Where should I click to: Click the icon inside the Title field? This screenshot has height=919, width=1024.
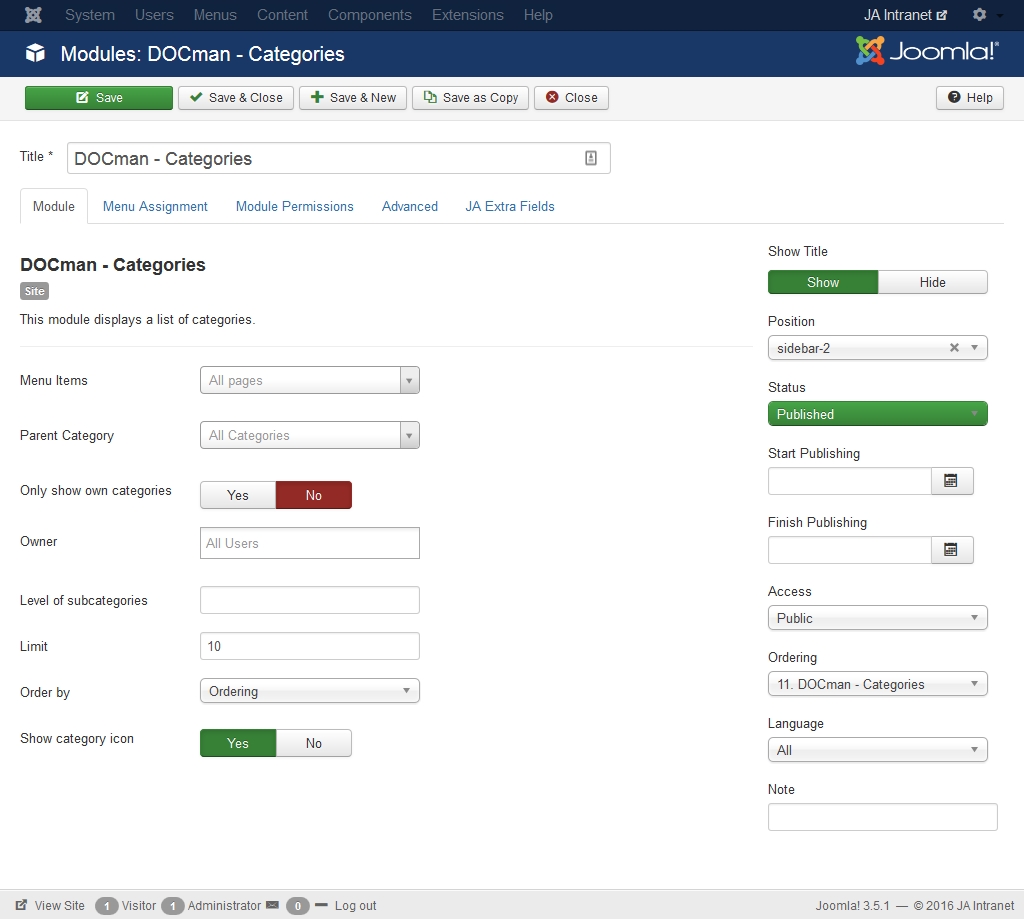(x=590, y=158)
